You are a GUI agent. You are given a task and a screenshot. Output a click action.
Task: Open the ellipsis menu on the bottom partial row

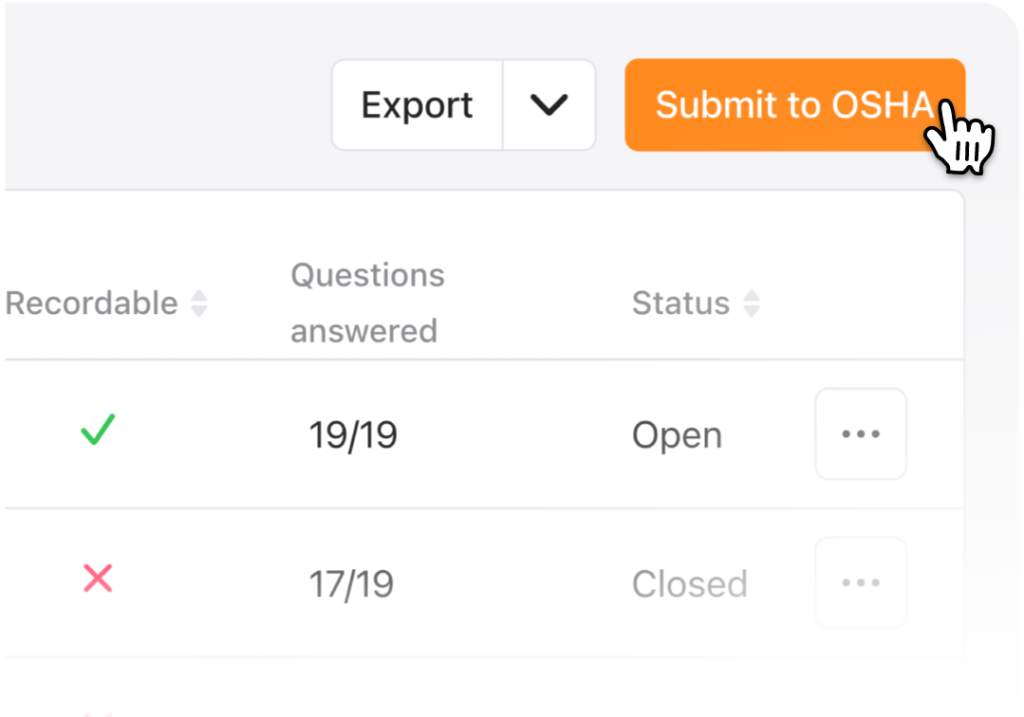tap(860, 710)
